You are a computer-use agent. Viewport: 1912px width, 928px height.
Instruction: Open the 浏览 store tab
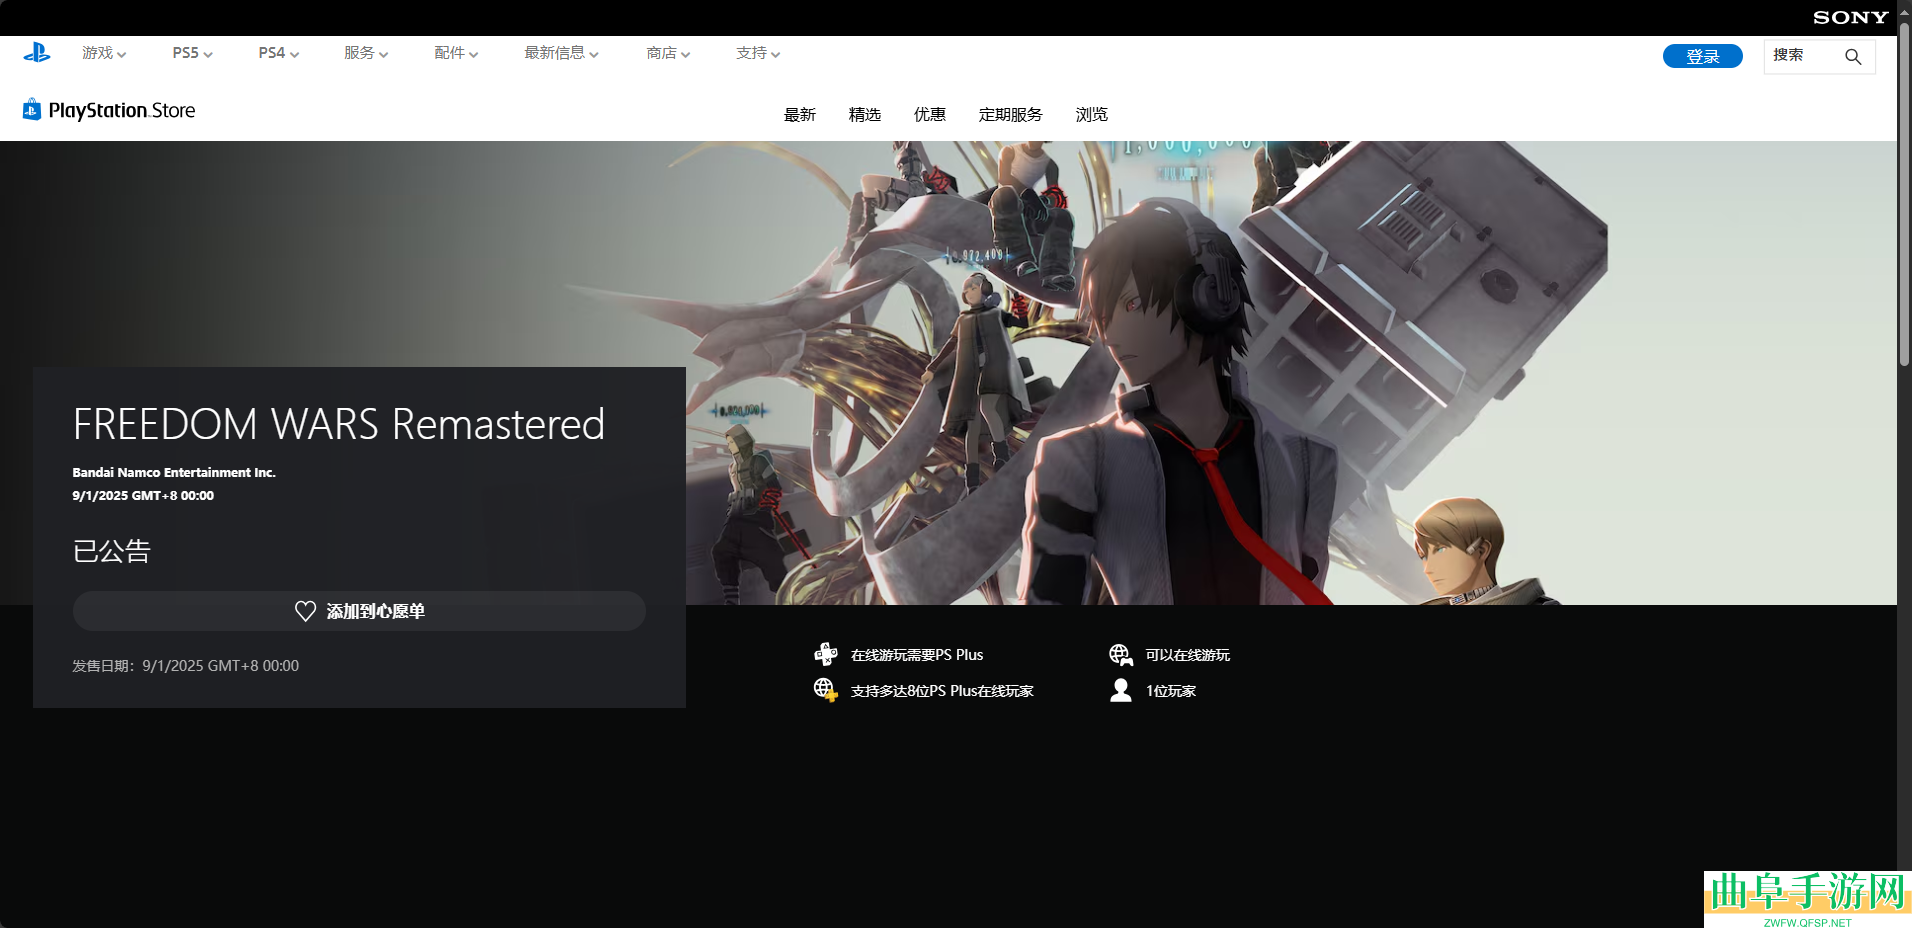click(x=1092, y=115)
